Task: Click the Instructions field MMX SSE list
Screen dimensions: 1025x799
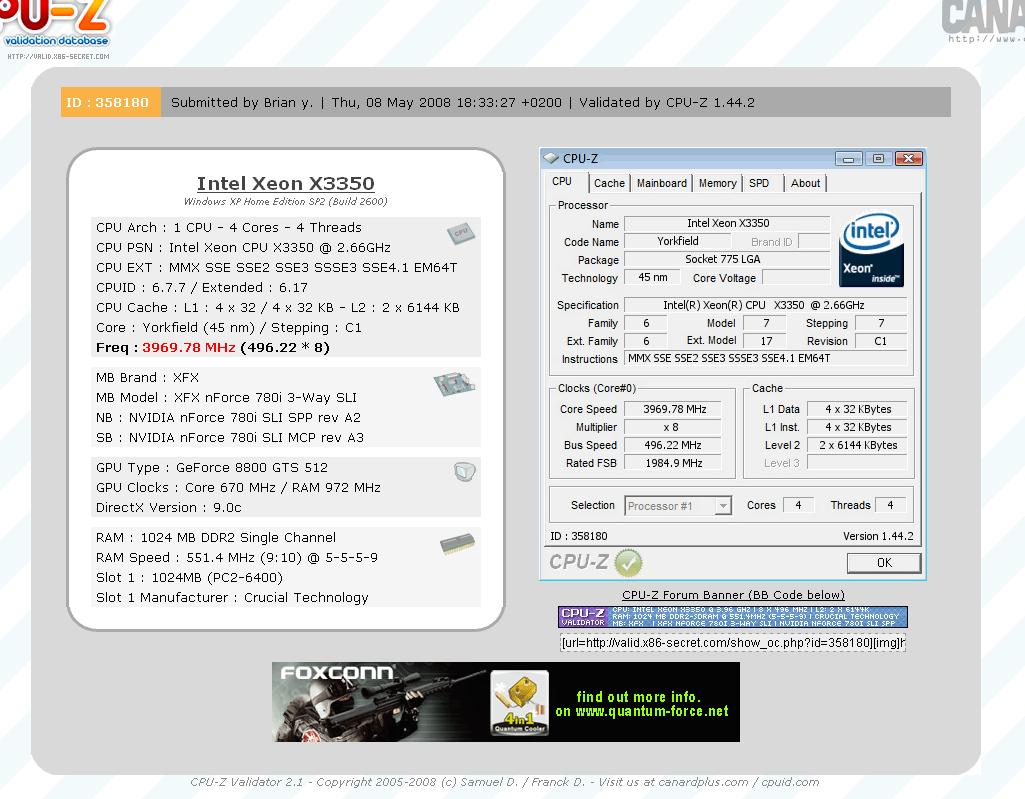Action: (x=765, y=358)
